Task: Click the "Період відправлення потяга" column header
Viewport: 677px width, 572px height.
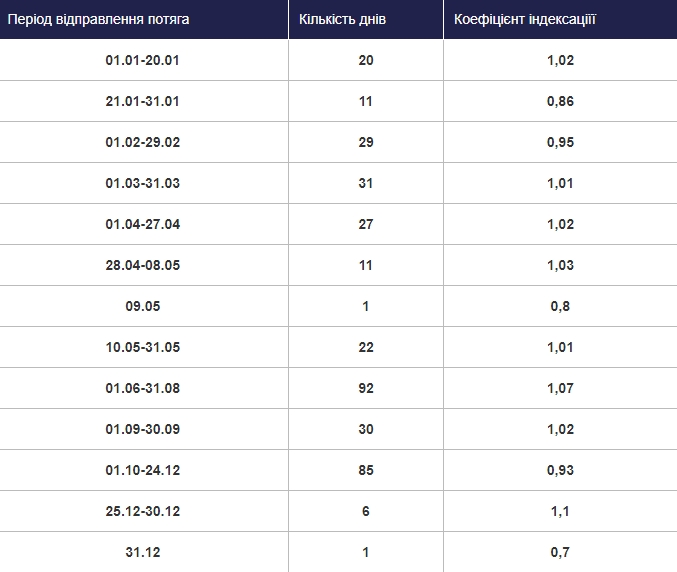Action: (x=99, y=19)
